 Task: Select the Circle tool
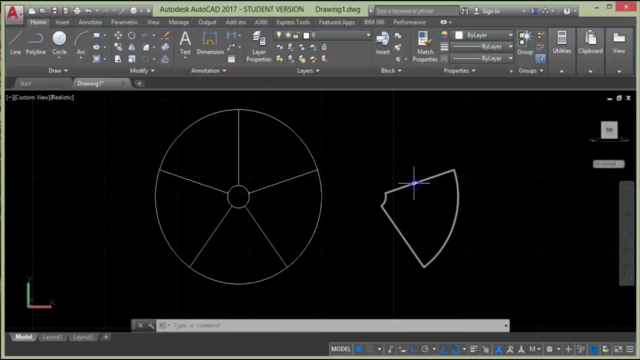[x=59, y=43]
